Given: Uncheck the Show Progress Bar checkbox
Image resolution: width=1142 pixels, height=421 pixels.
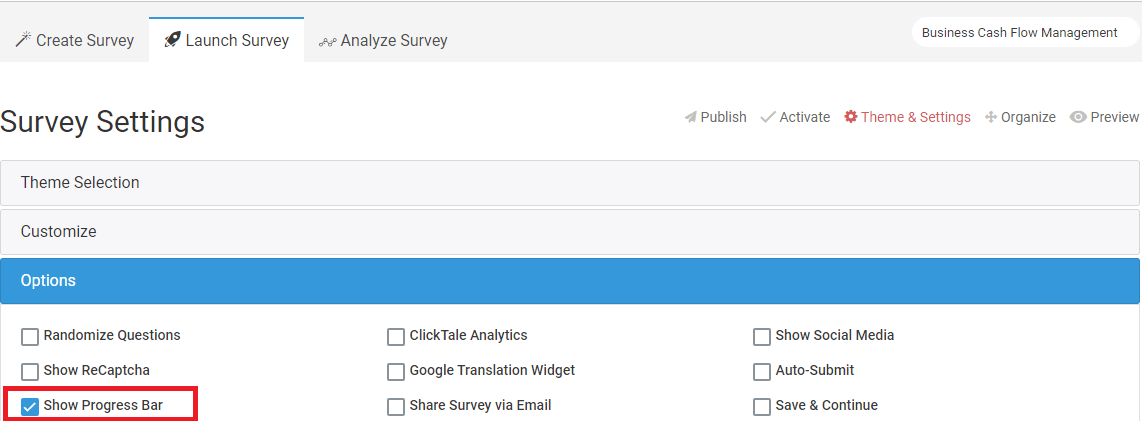Looking at the screenshot, I should (x=30, y=406).
